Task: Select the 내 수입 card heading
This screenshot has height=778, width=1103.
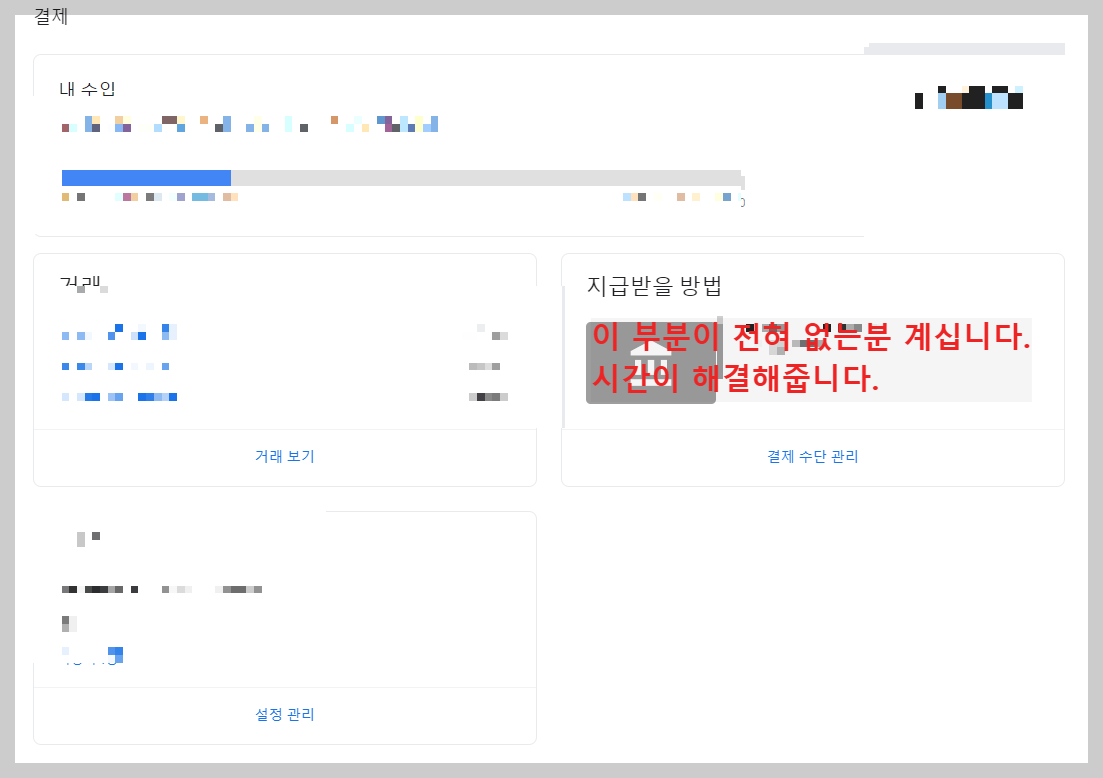Action: click(87, 88)
